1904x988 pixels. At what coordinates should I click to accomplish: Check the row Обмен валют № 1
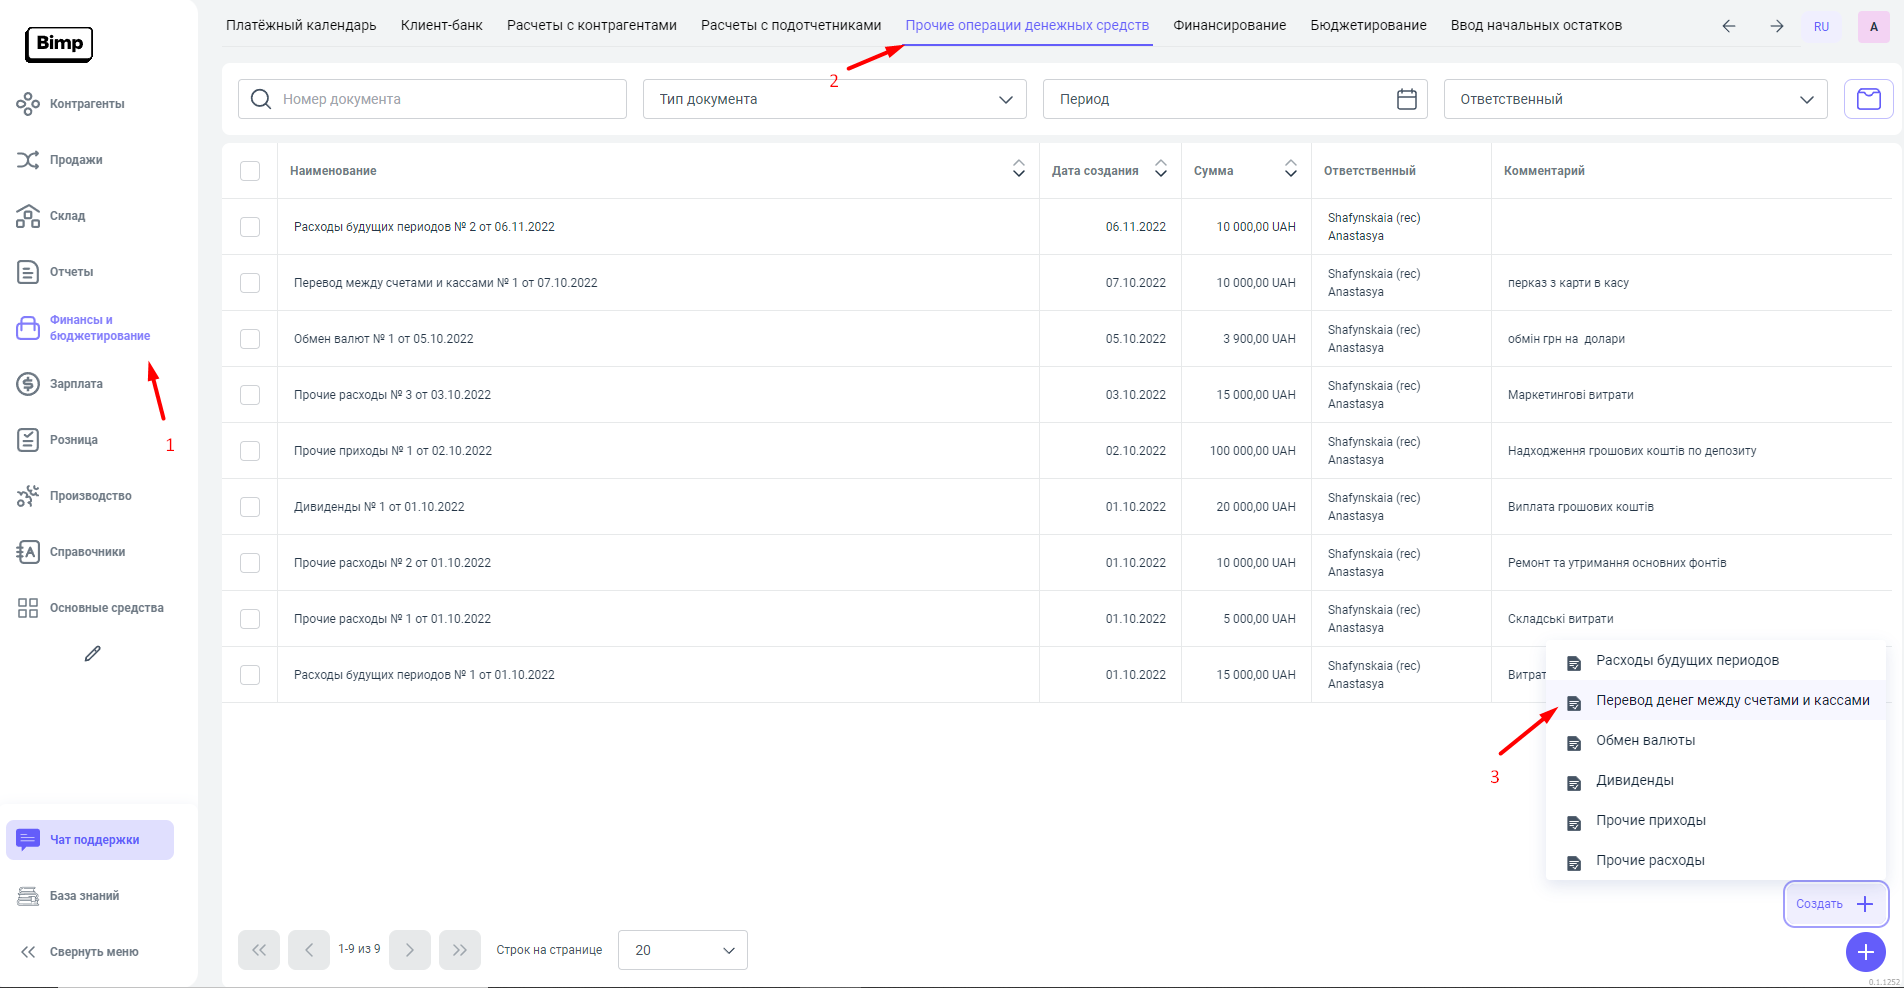pyautogui.click(x=250, y=339)
